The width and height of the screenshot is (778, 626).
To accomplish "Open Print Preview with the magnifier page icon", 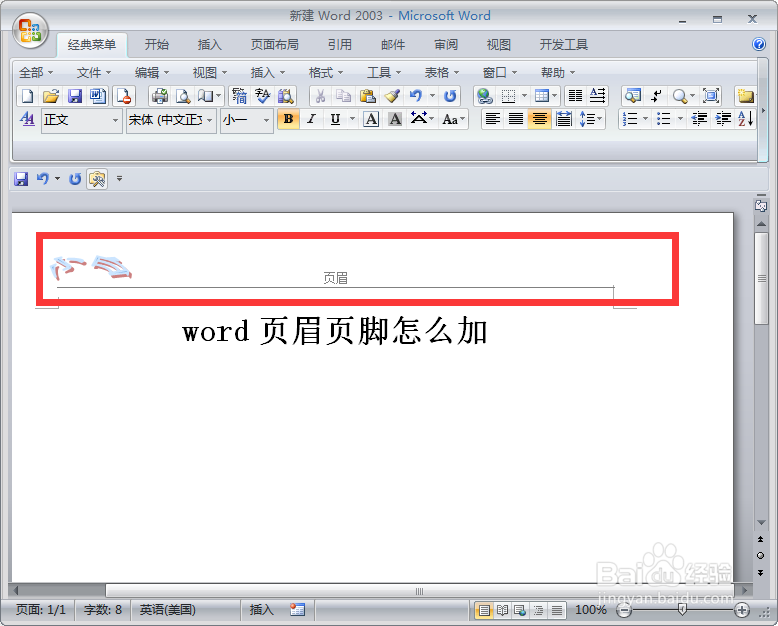I will coord(183,96).
